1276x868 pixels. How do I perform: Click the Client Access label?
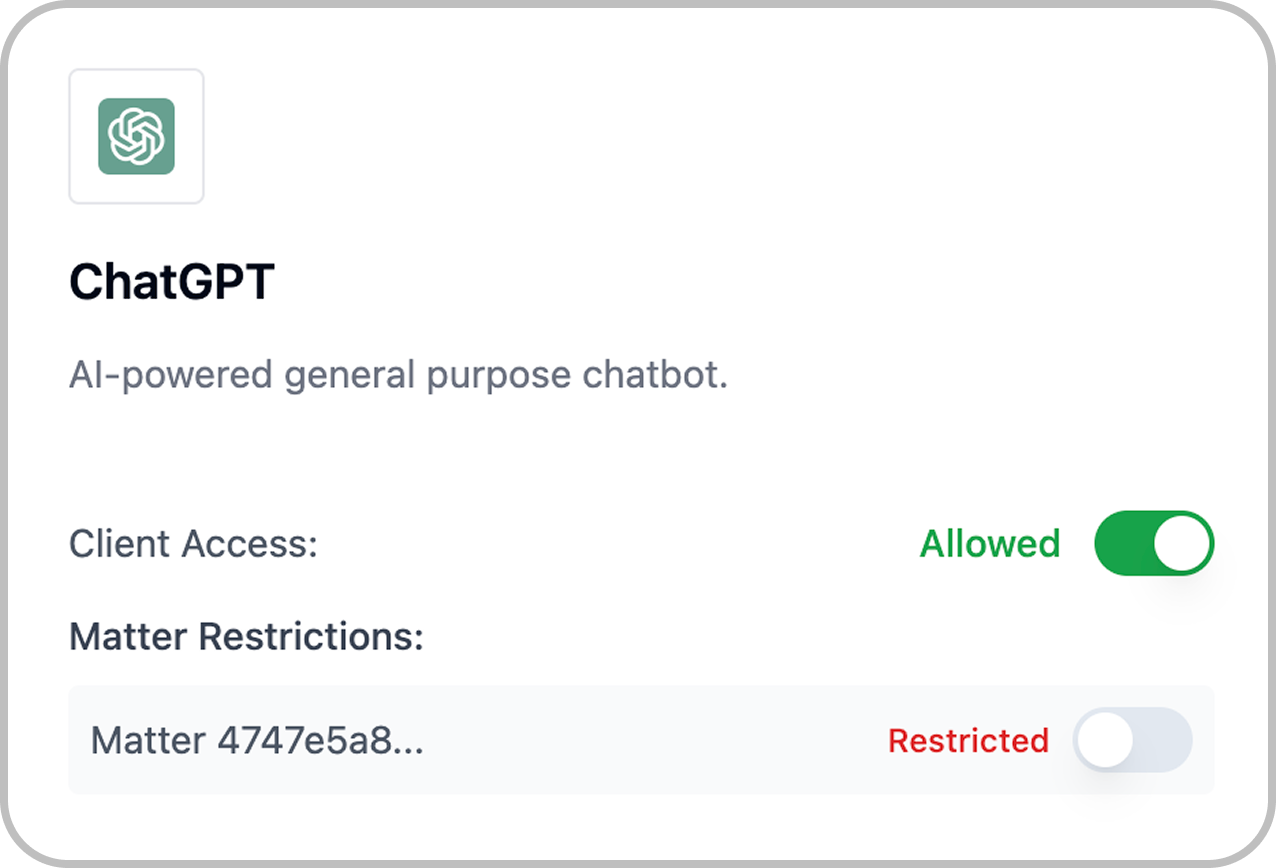[x=193, y=543]
